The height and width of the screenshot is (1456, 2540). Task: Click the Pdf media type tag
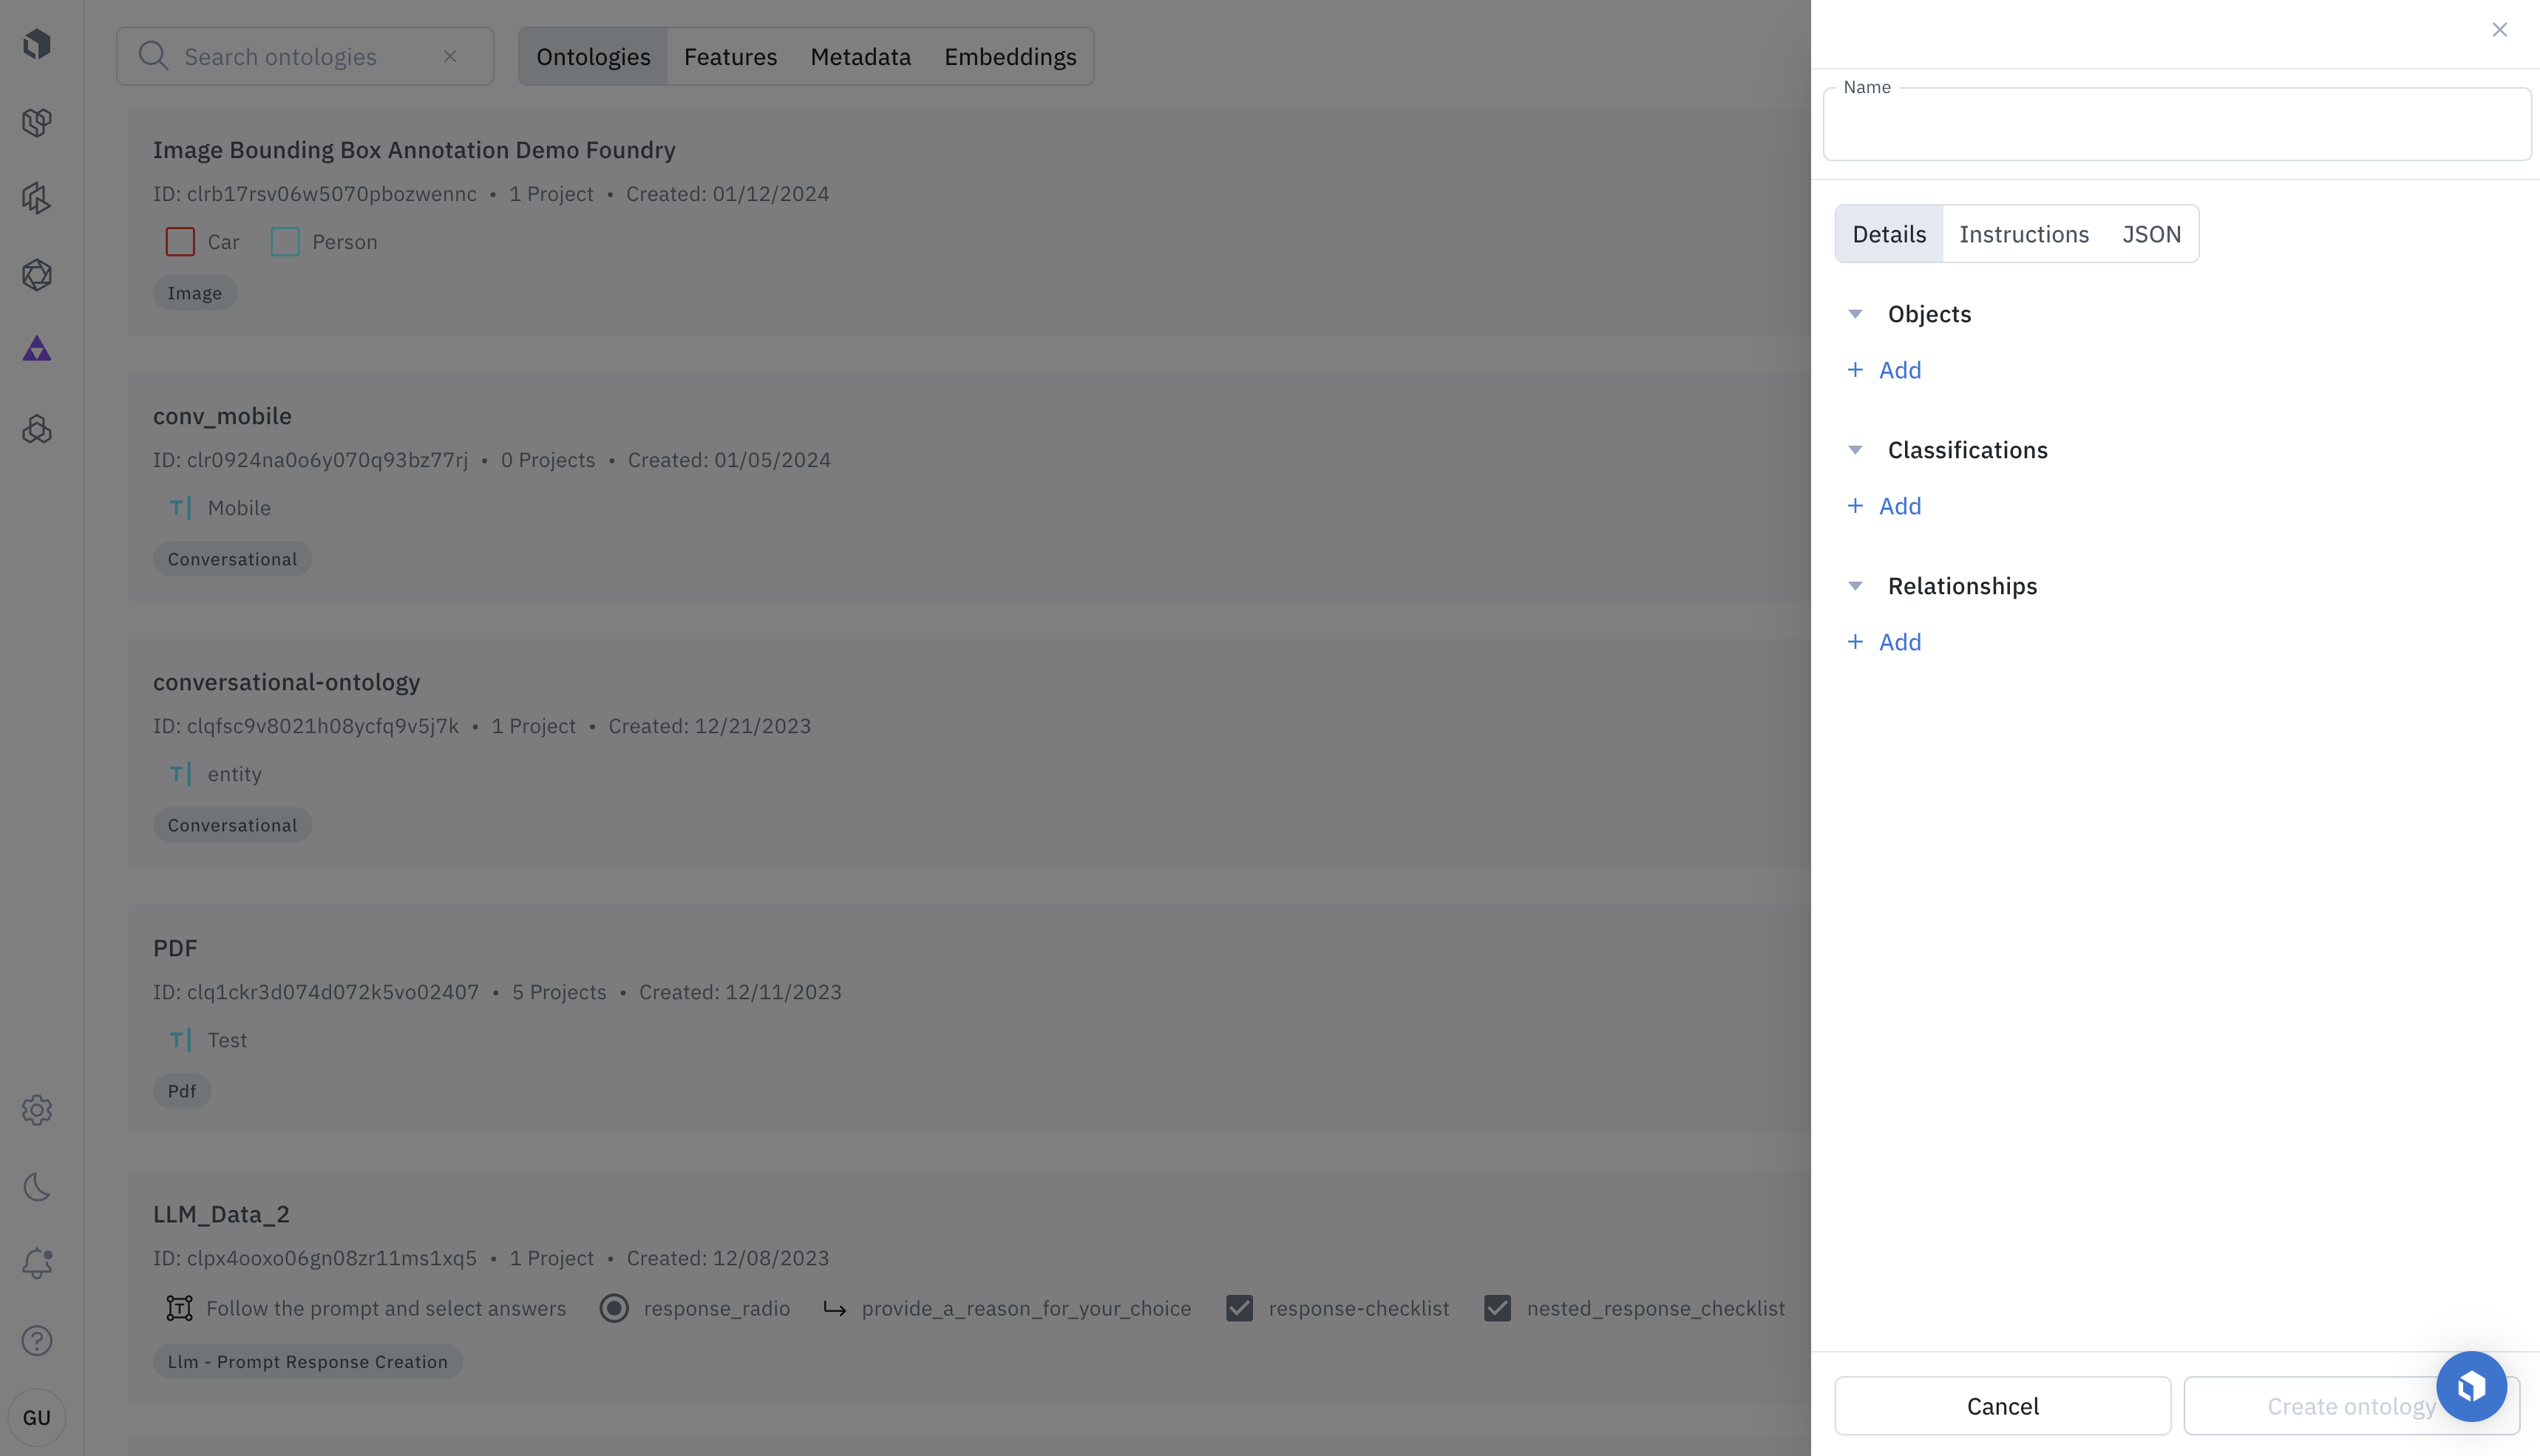182,1091
